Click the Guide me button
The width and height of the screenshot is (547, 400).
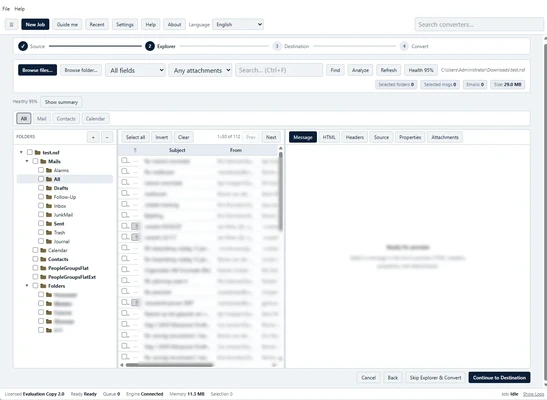(67, 24)
